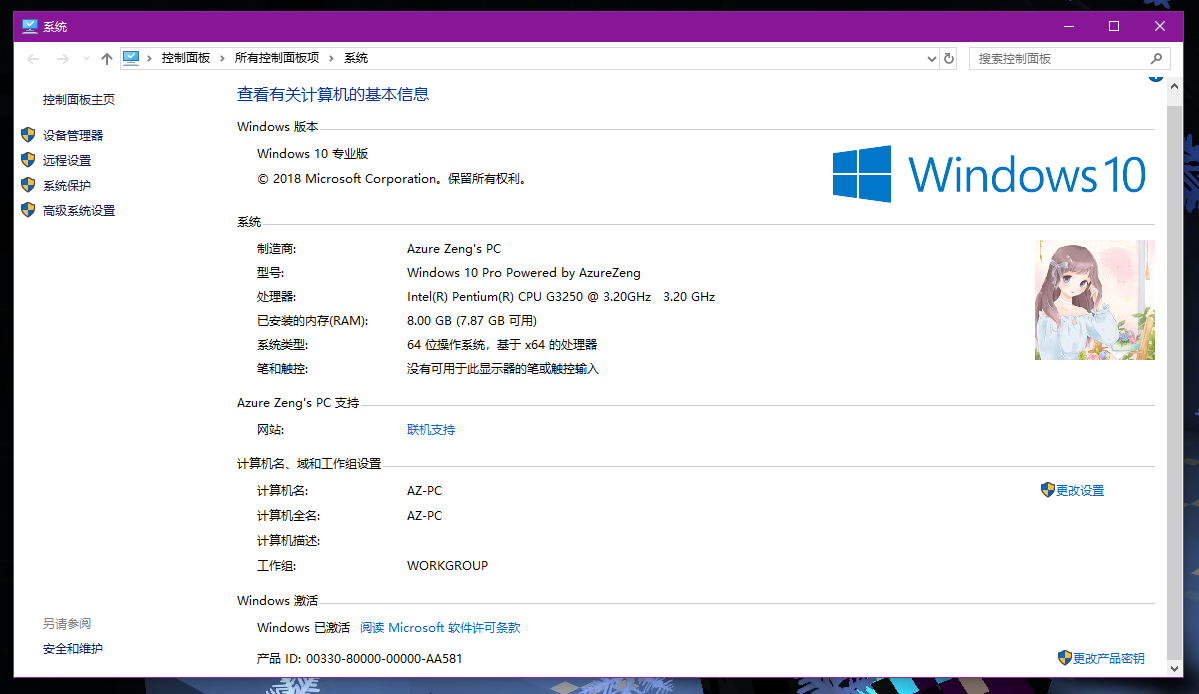Click the product ID 00330-80000-00000-AA581
Screen dimensions: 1199x694
[x=384, y=658]
